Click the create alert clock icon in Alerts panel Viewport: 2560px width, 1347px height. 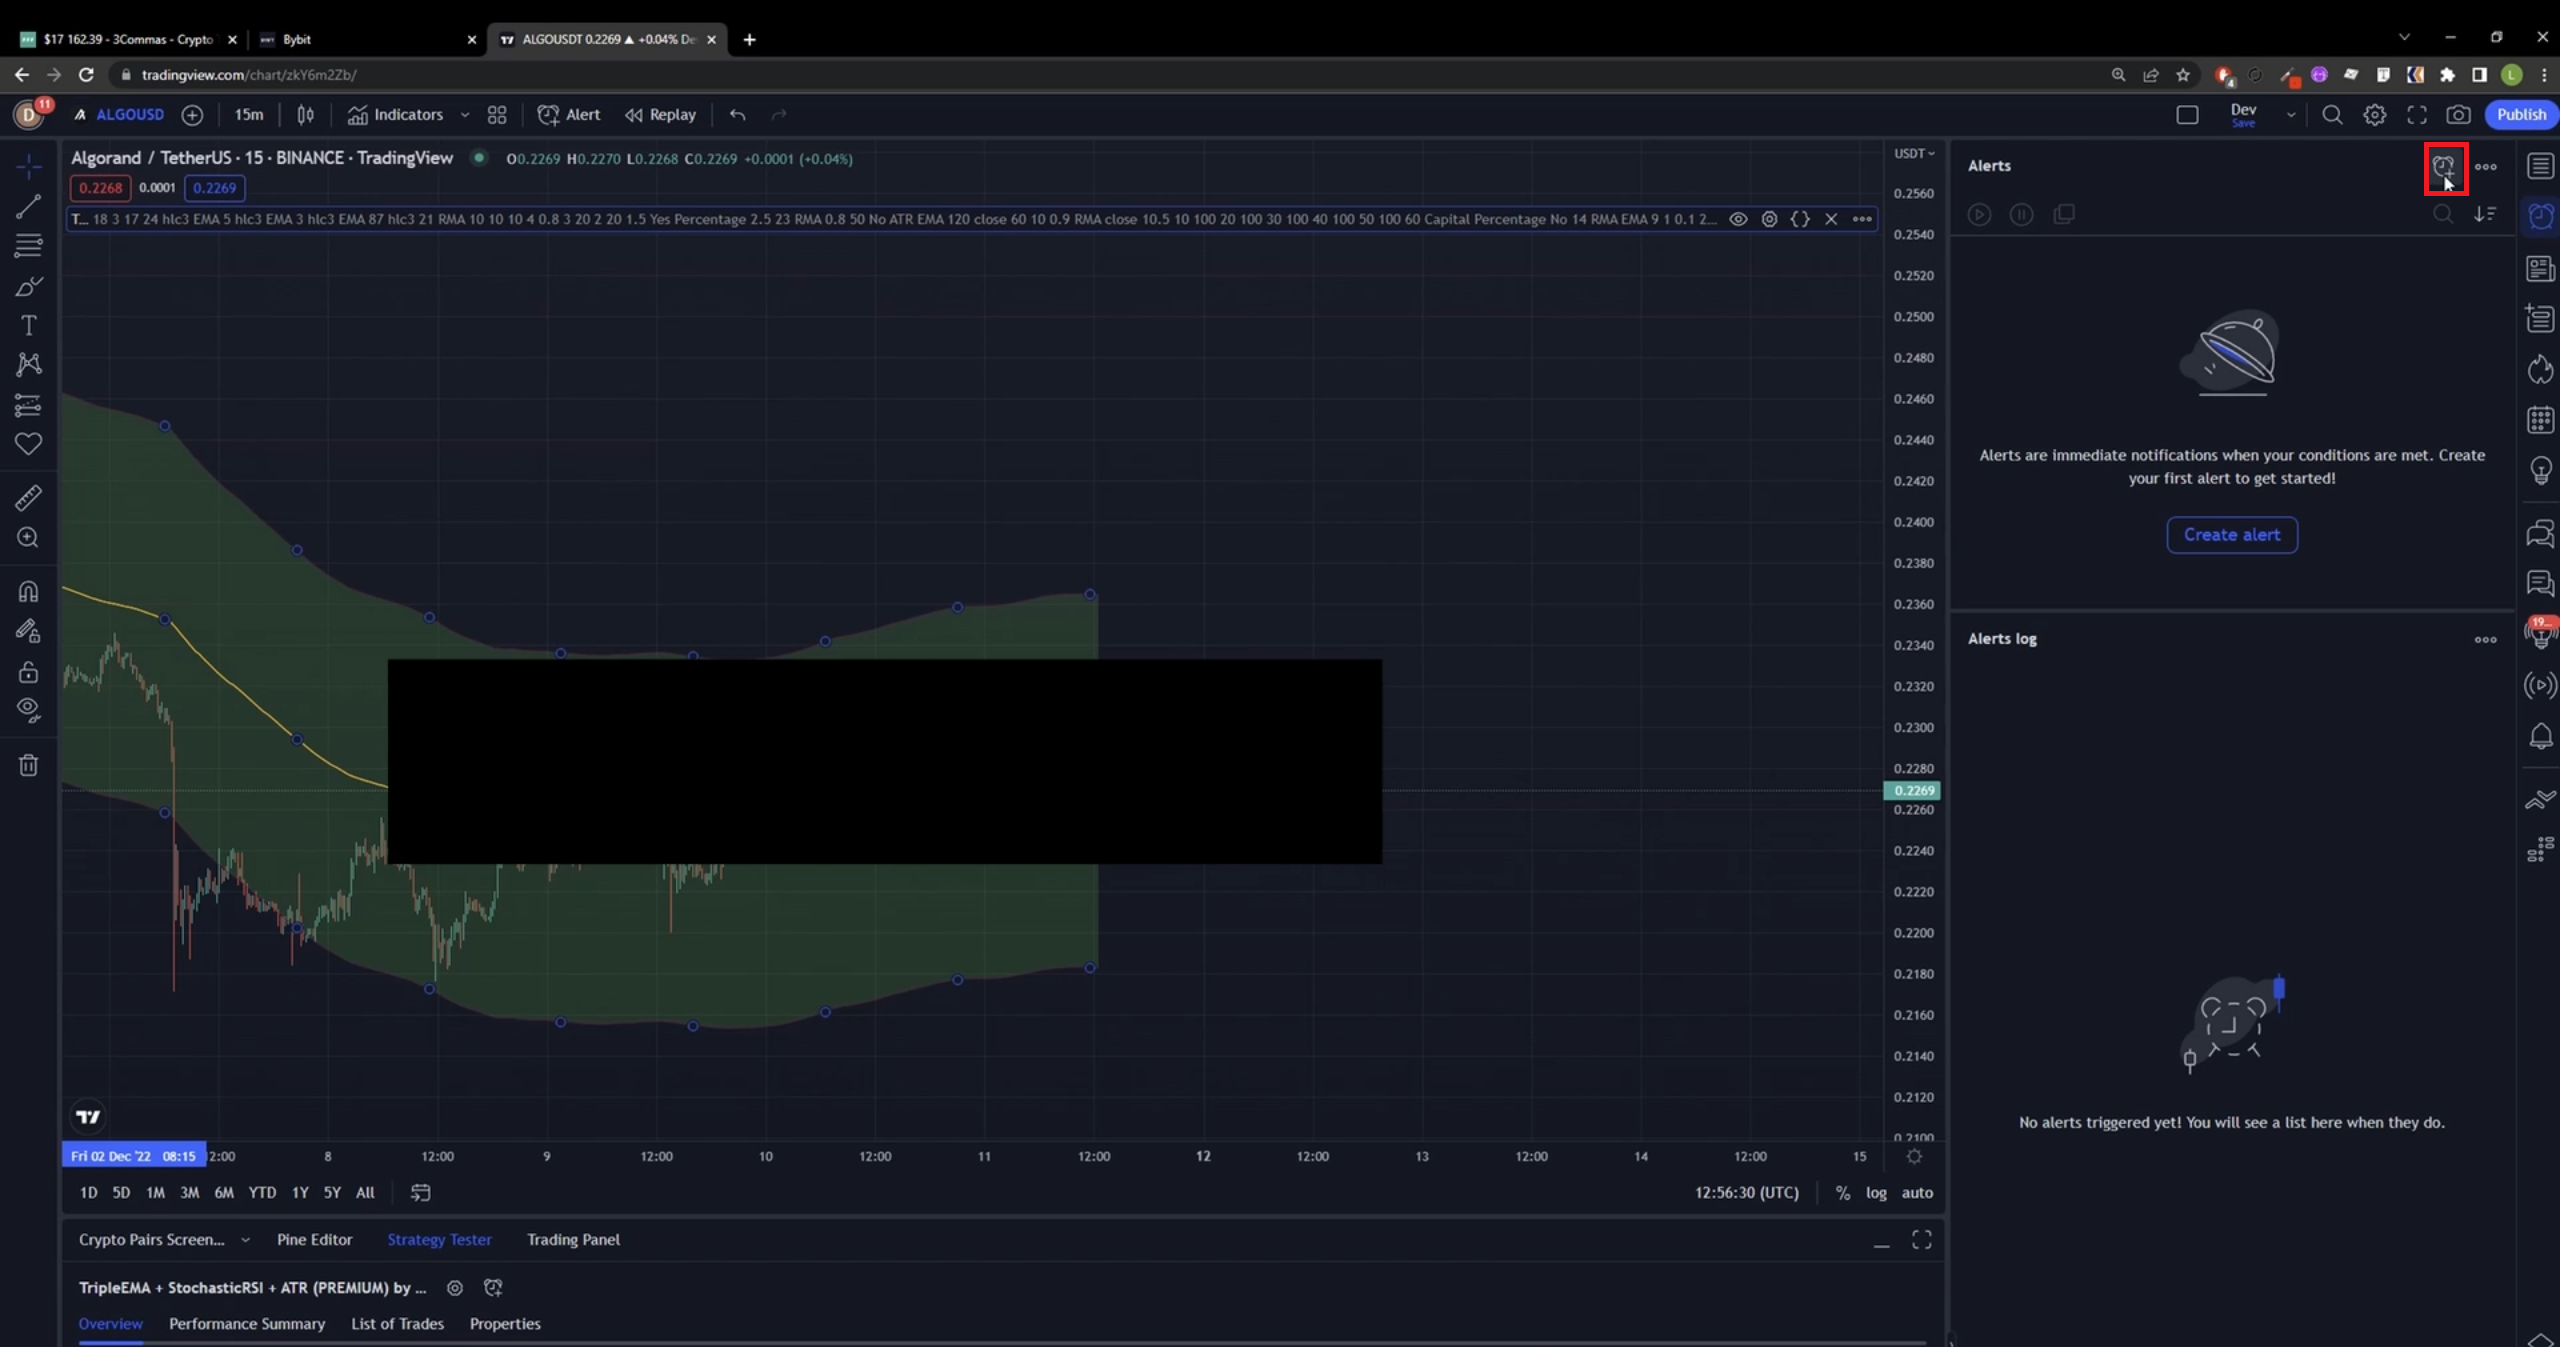[2443, 166]
